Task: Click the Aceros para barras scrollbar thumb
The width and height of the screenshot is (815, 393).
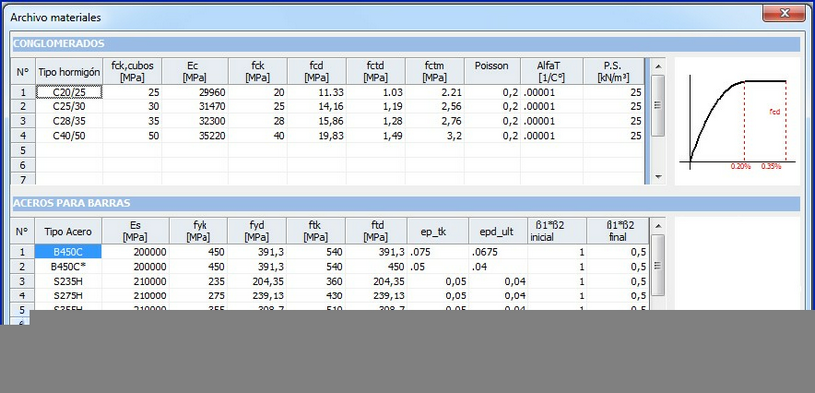Action: tap(658, 265)
